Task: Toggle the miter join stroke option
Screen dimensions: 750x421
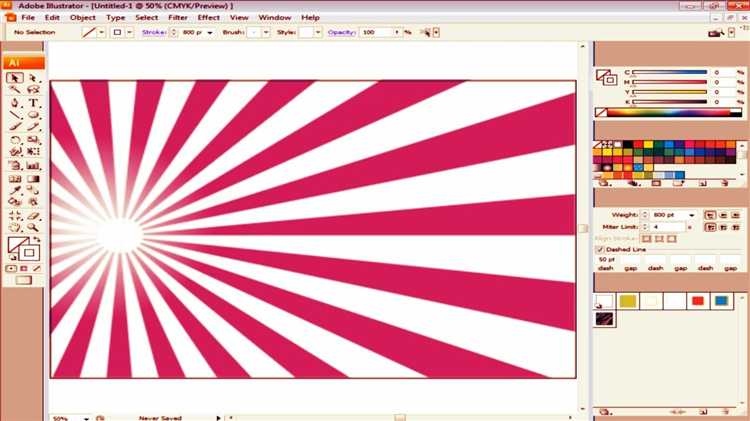Action: tap(710, 227)
